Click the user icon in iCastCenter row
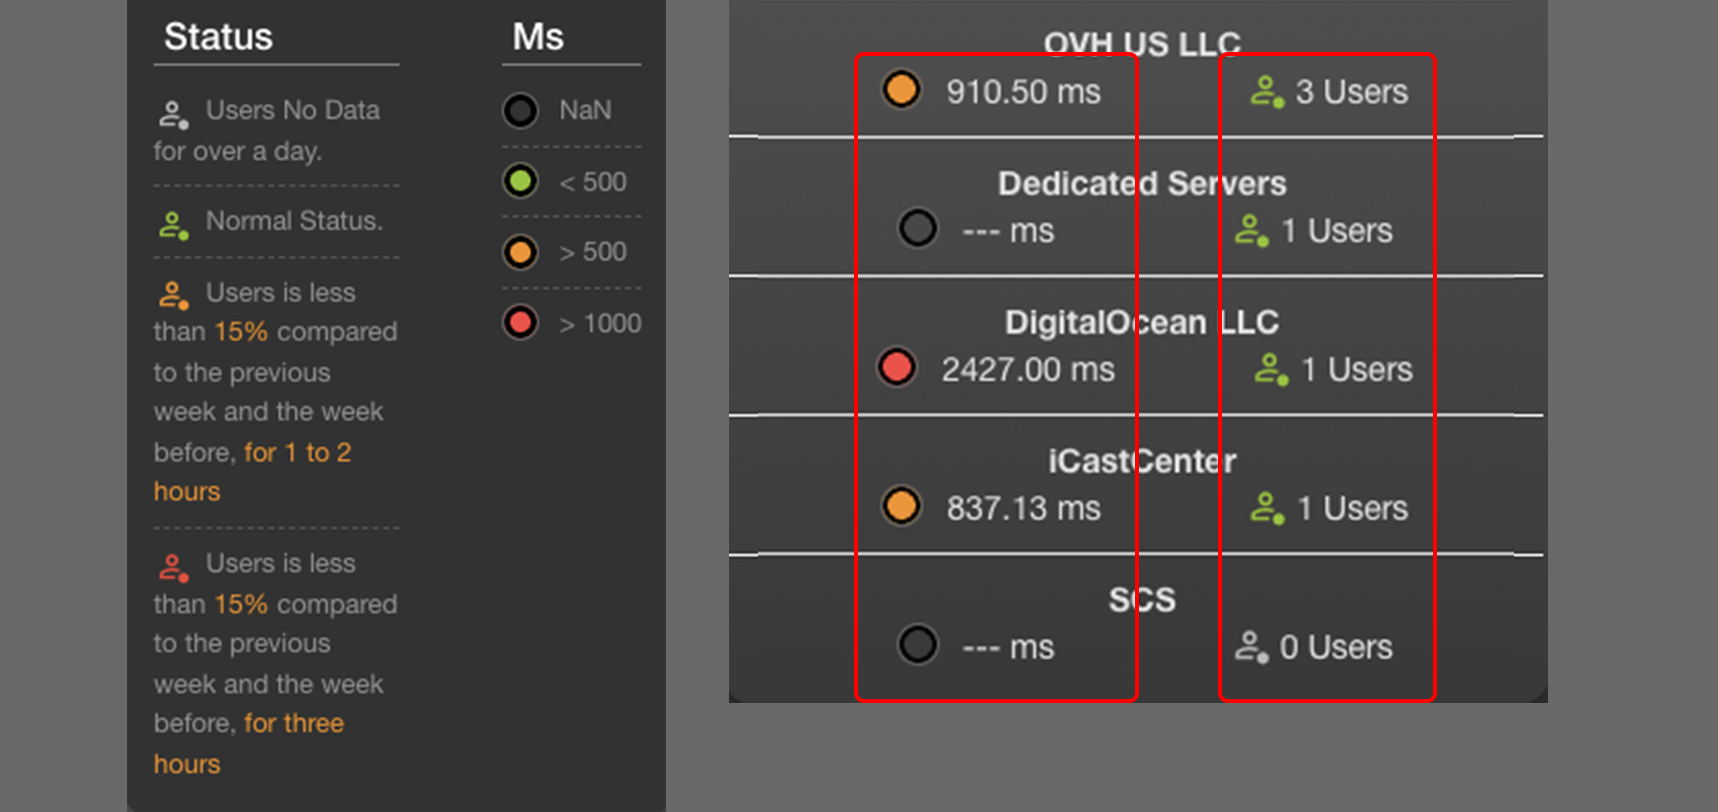The height and width of the screenshot is (812, 1718). coord(1267,508)
